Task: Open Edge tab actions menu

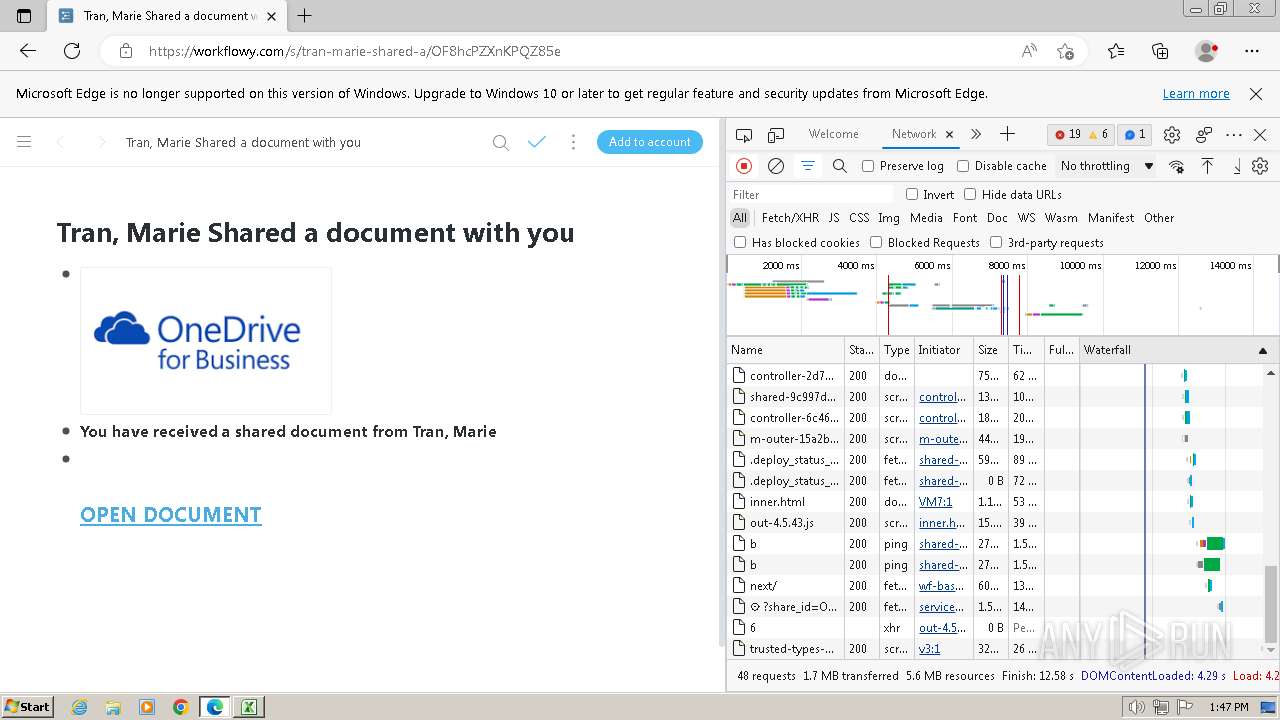Action: tap(24, 16)
